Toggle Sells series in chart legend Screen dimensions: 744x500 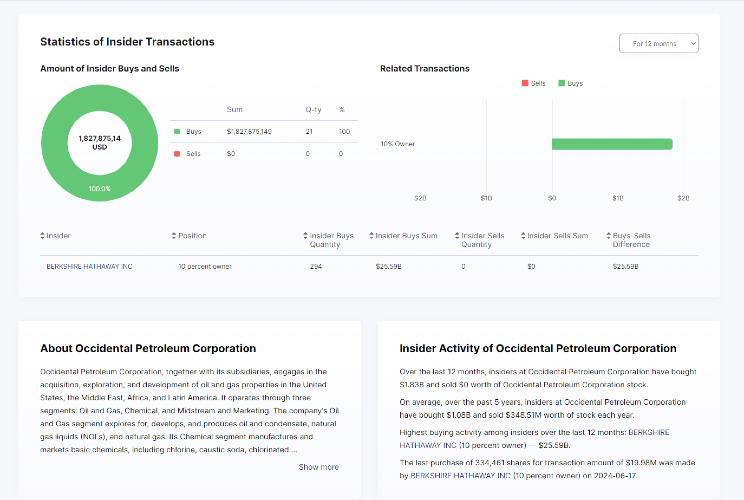(533, 83)
